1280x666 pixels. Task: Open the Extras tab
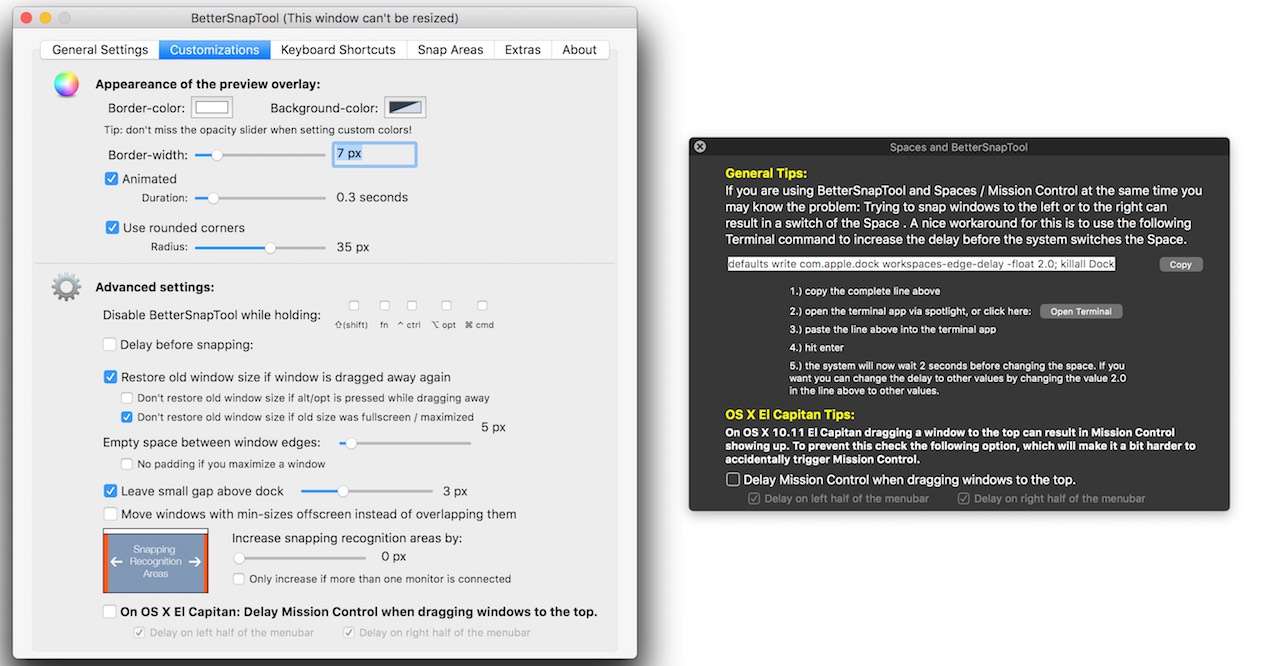(522, 50)
